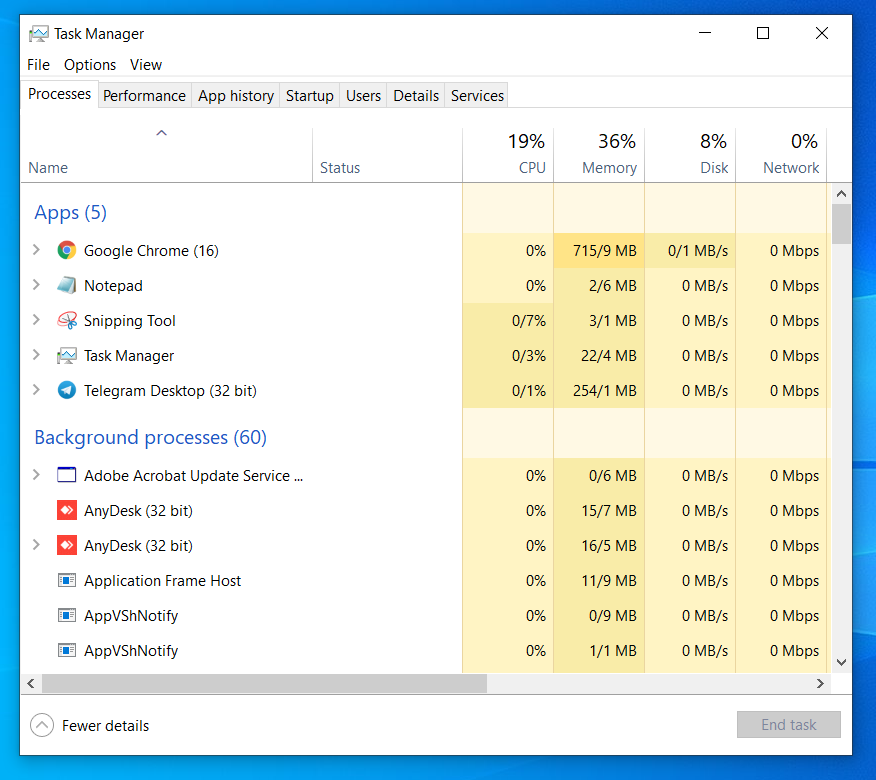Click the first AnyDesk process icon
This screenshot has width=876, height=780.
(x=67, y=511)
